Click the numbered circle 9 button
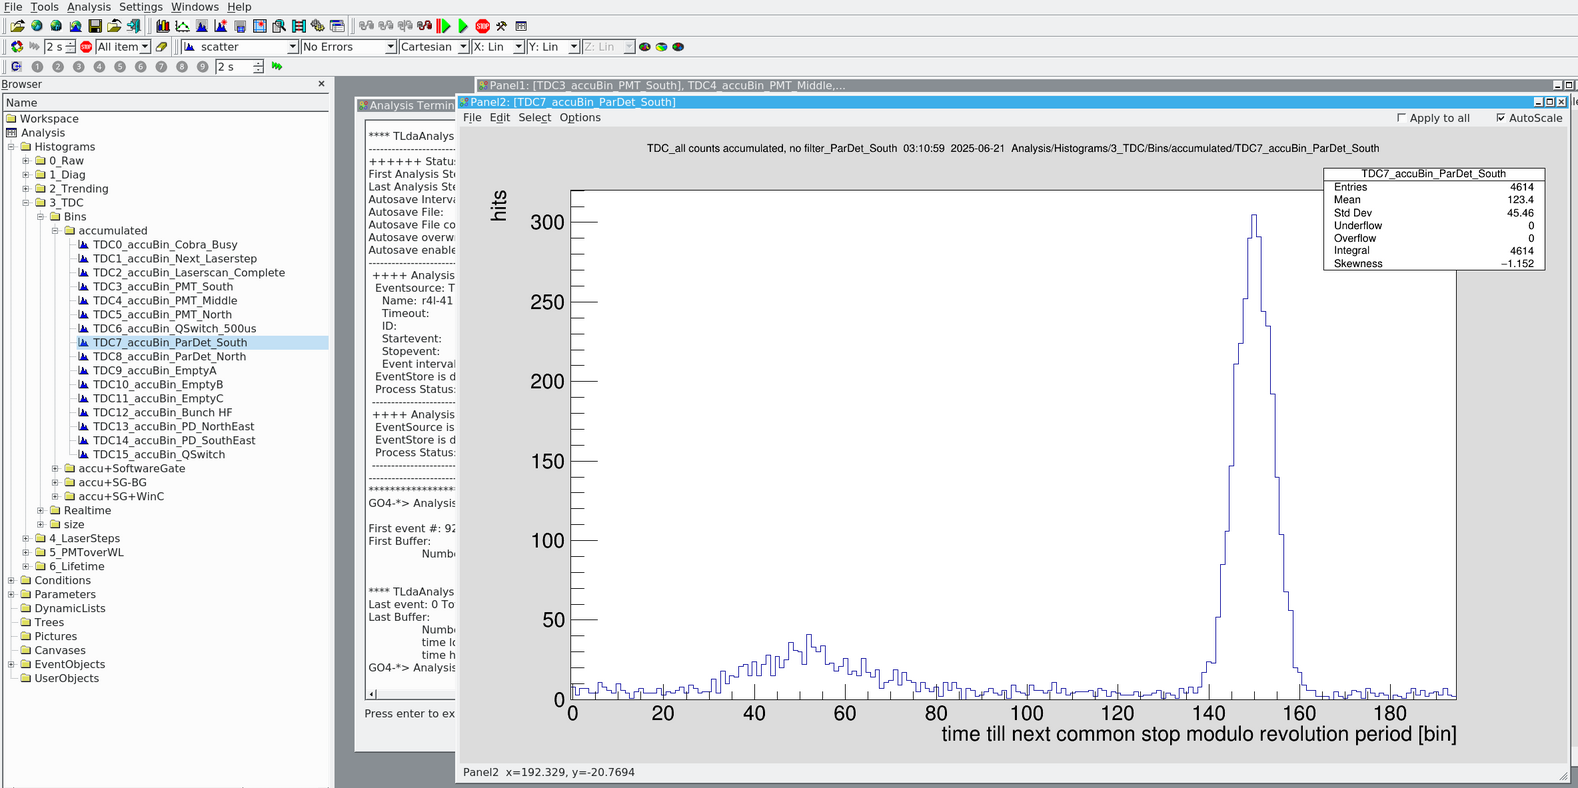 (x=202, y=66)
